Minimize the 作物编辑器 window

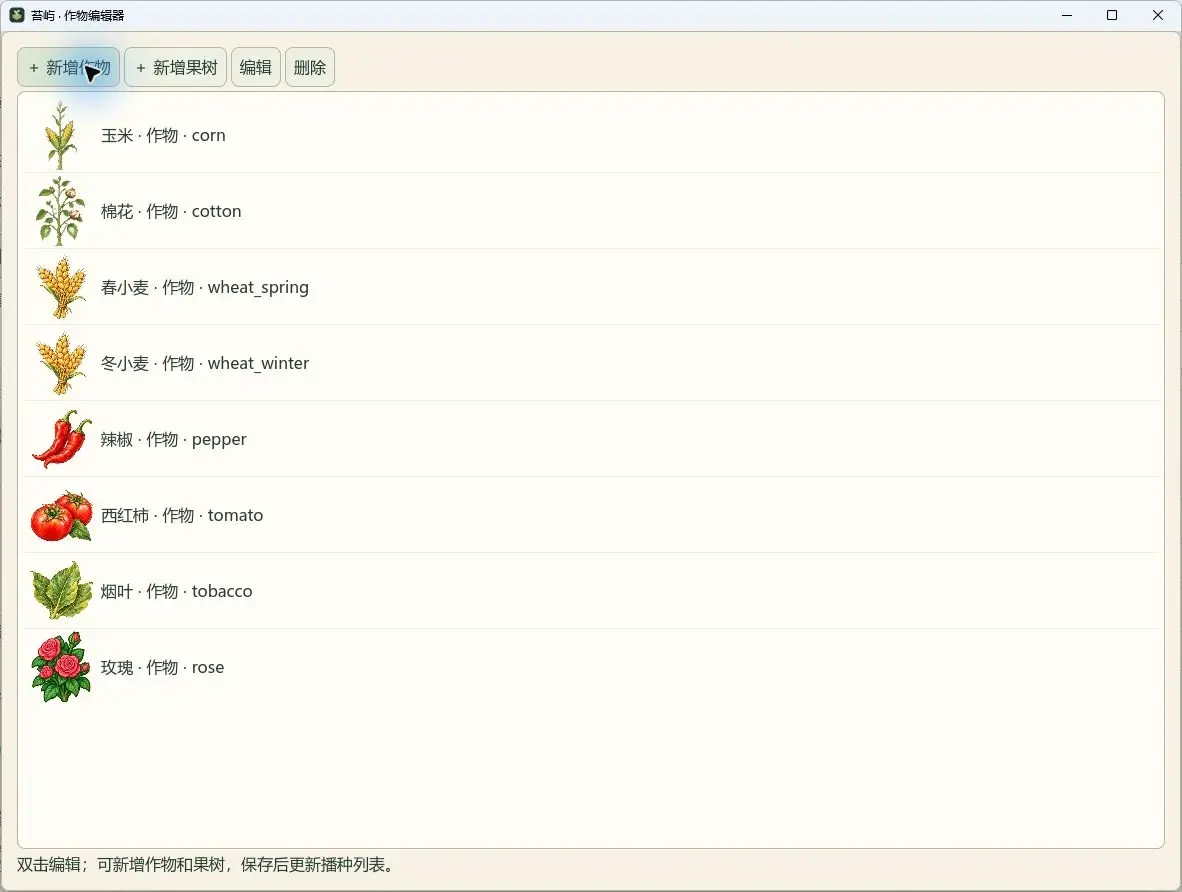pyautogui.click(x=1067, y=15)
